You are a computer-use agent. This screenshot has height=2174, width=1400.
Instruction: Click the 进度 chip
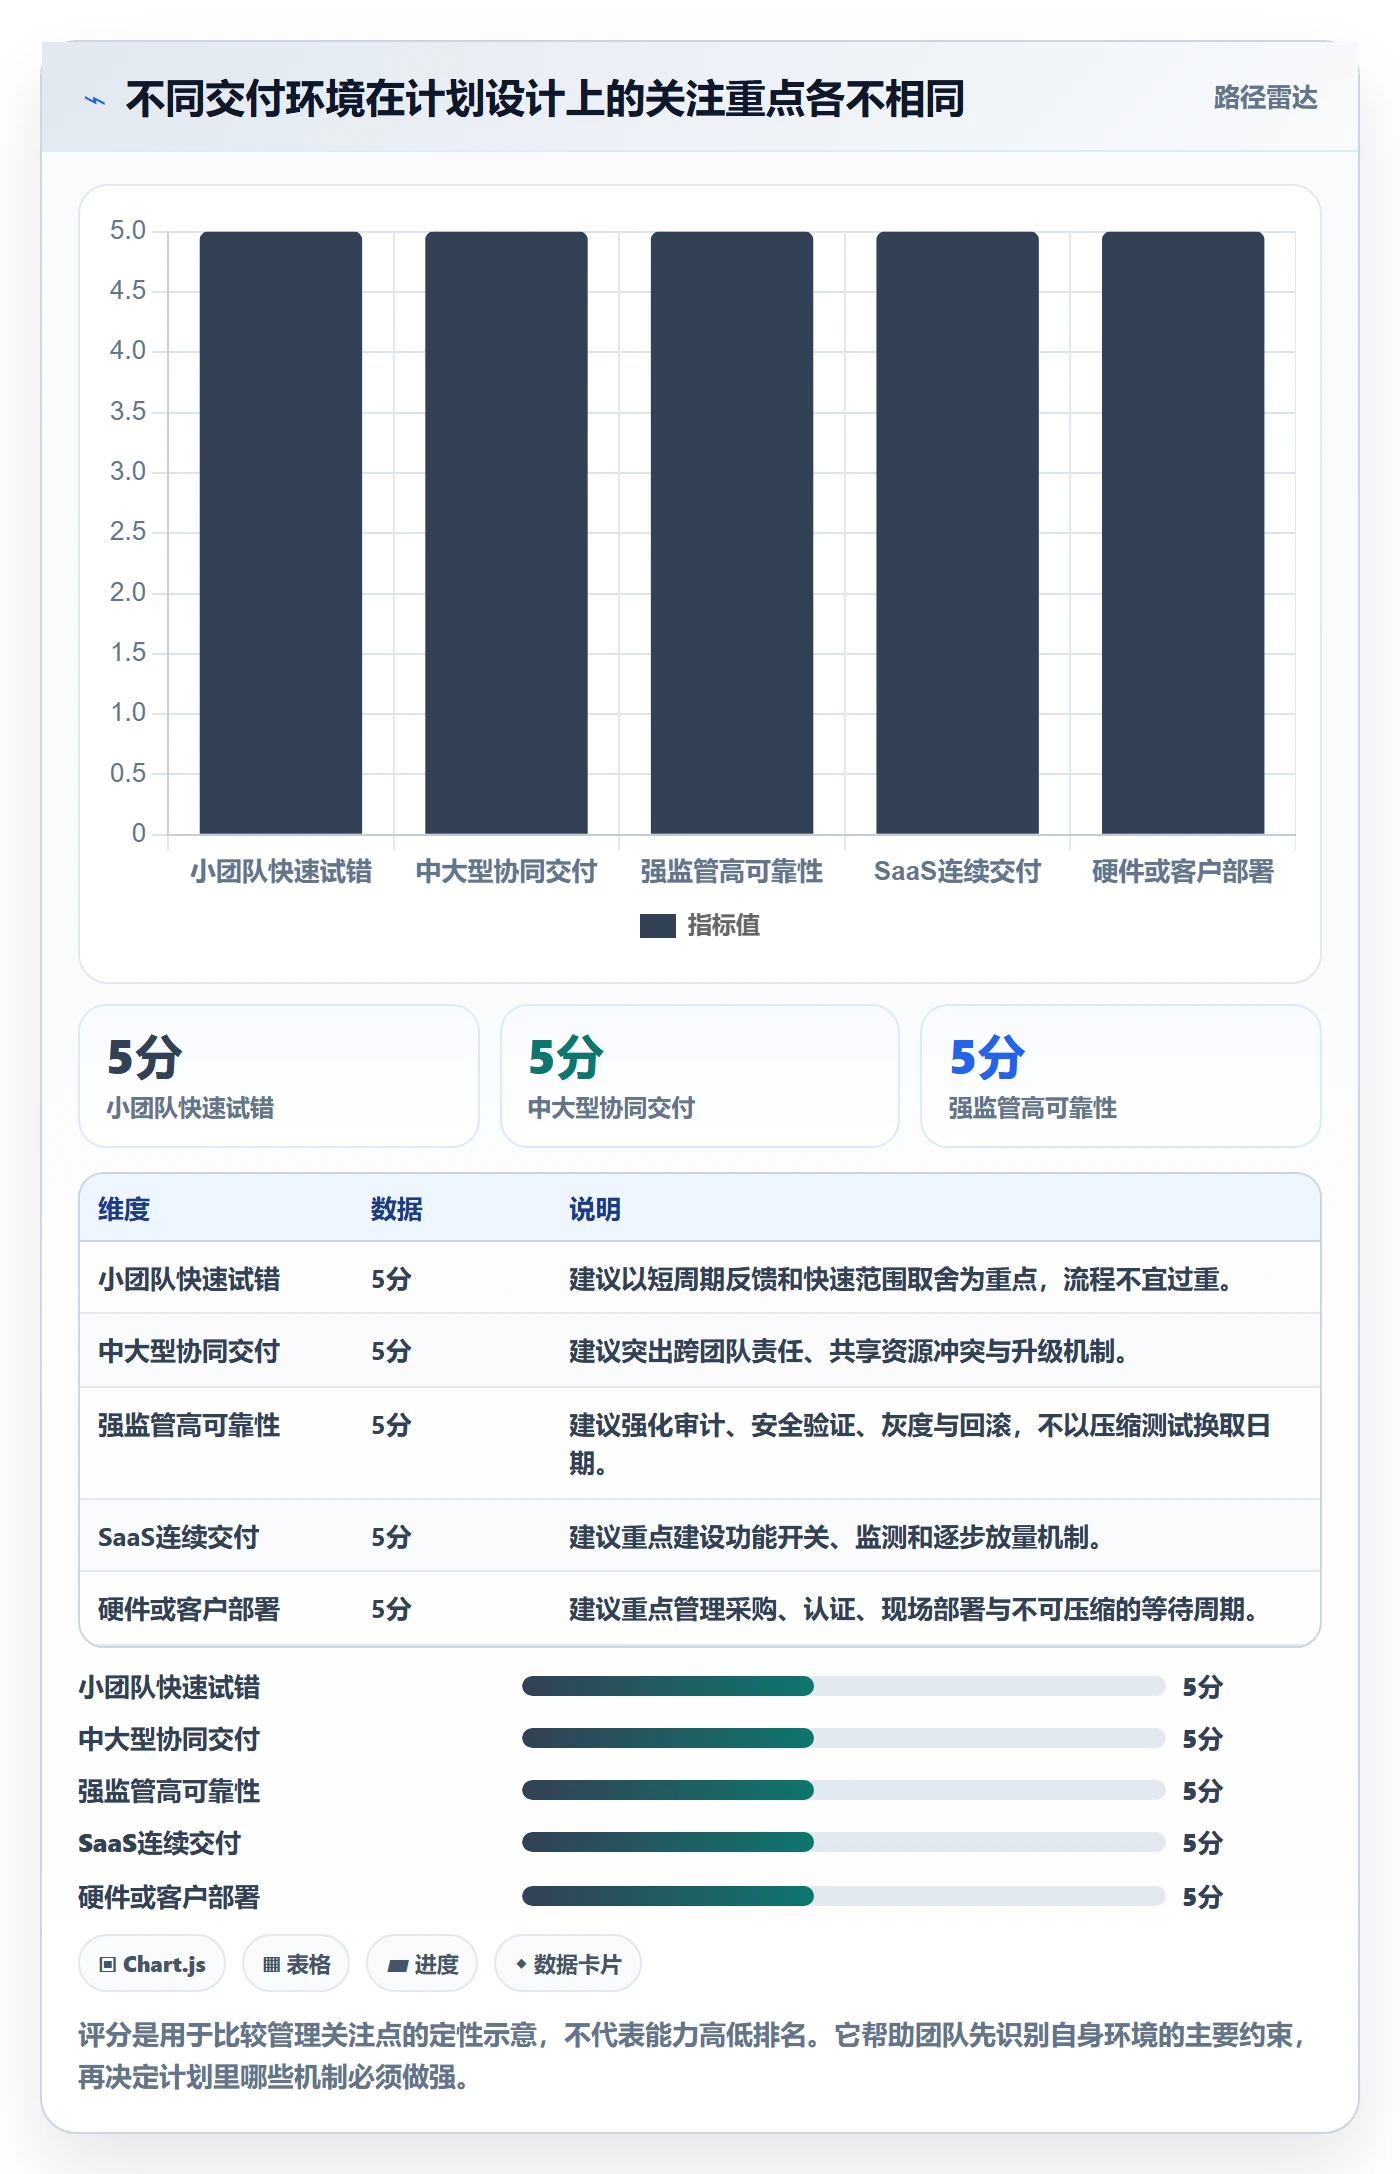[x=422, y=1965]
